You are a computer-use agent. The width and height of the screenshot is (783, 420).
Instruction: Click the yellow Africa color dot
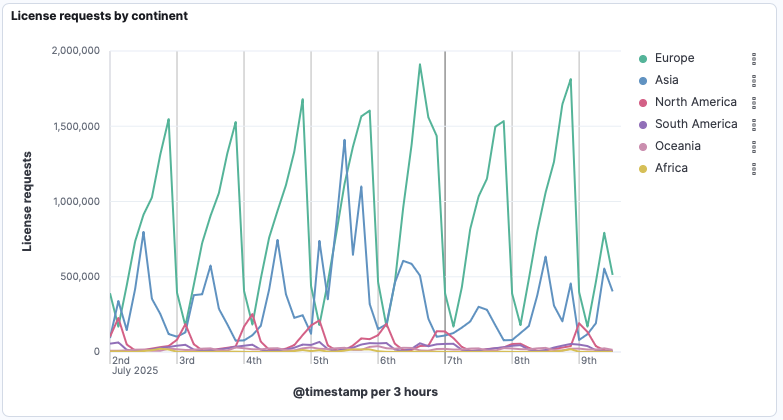pos(642,168)
